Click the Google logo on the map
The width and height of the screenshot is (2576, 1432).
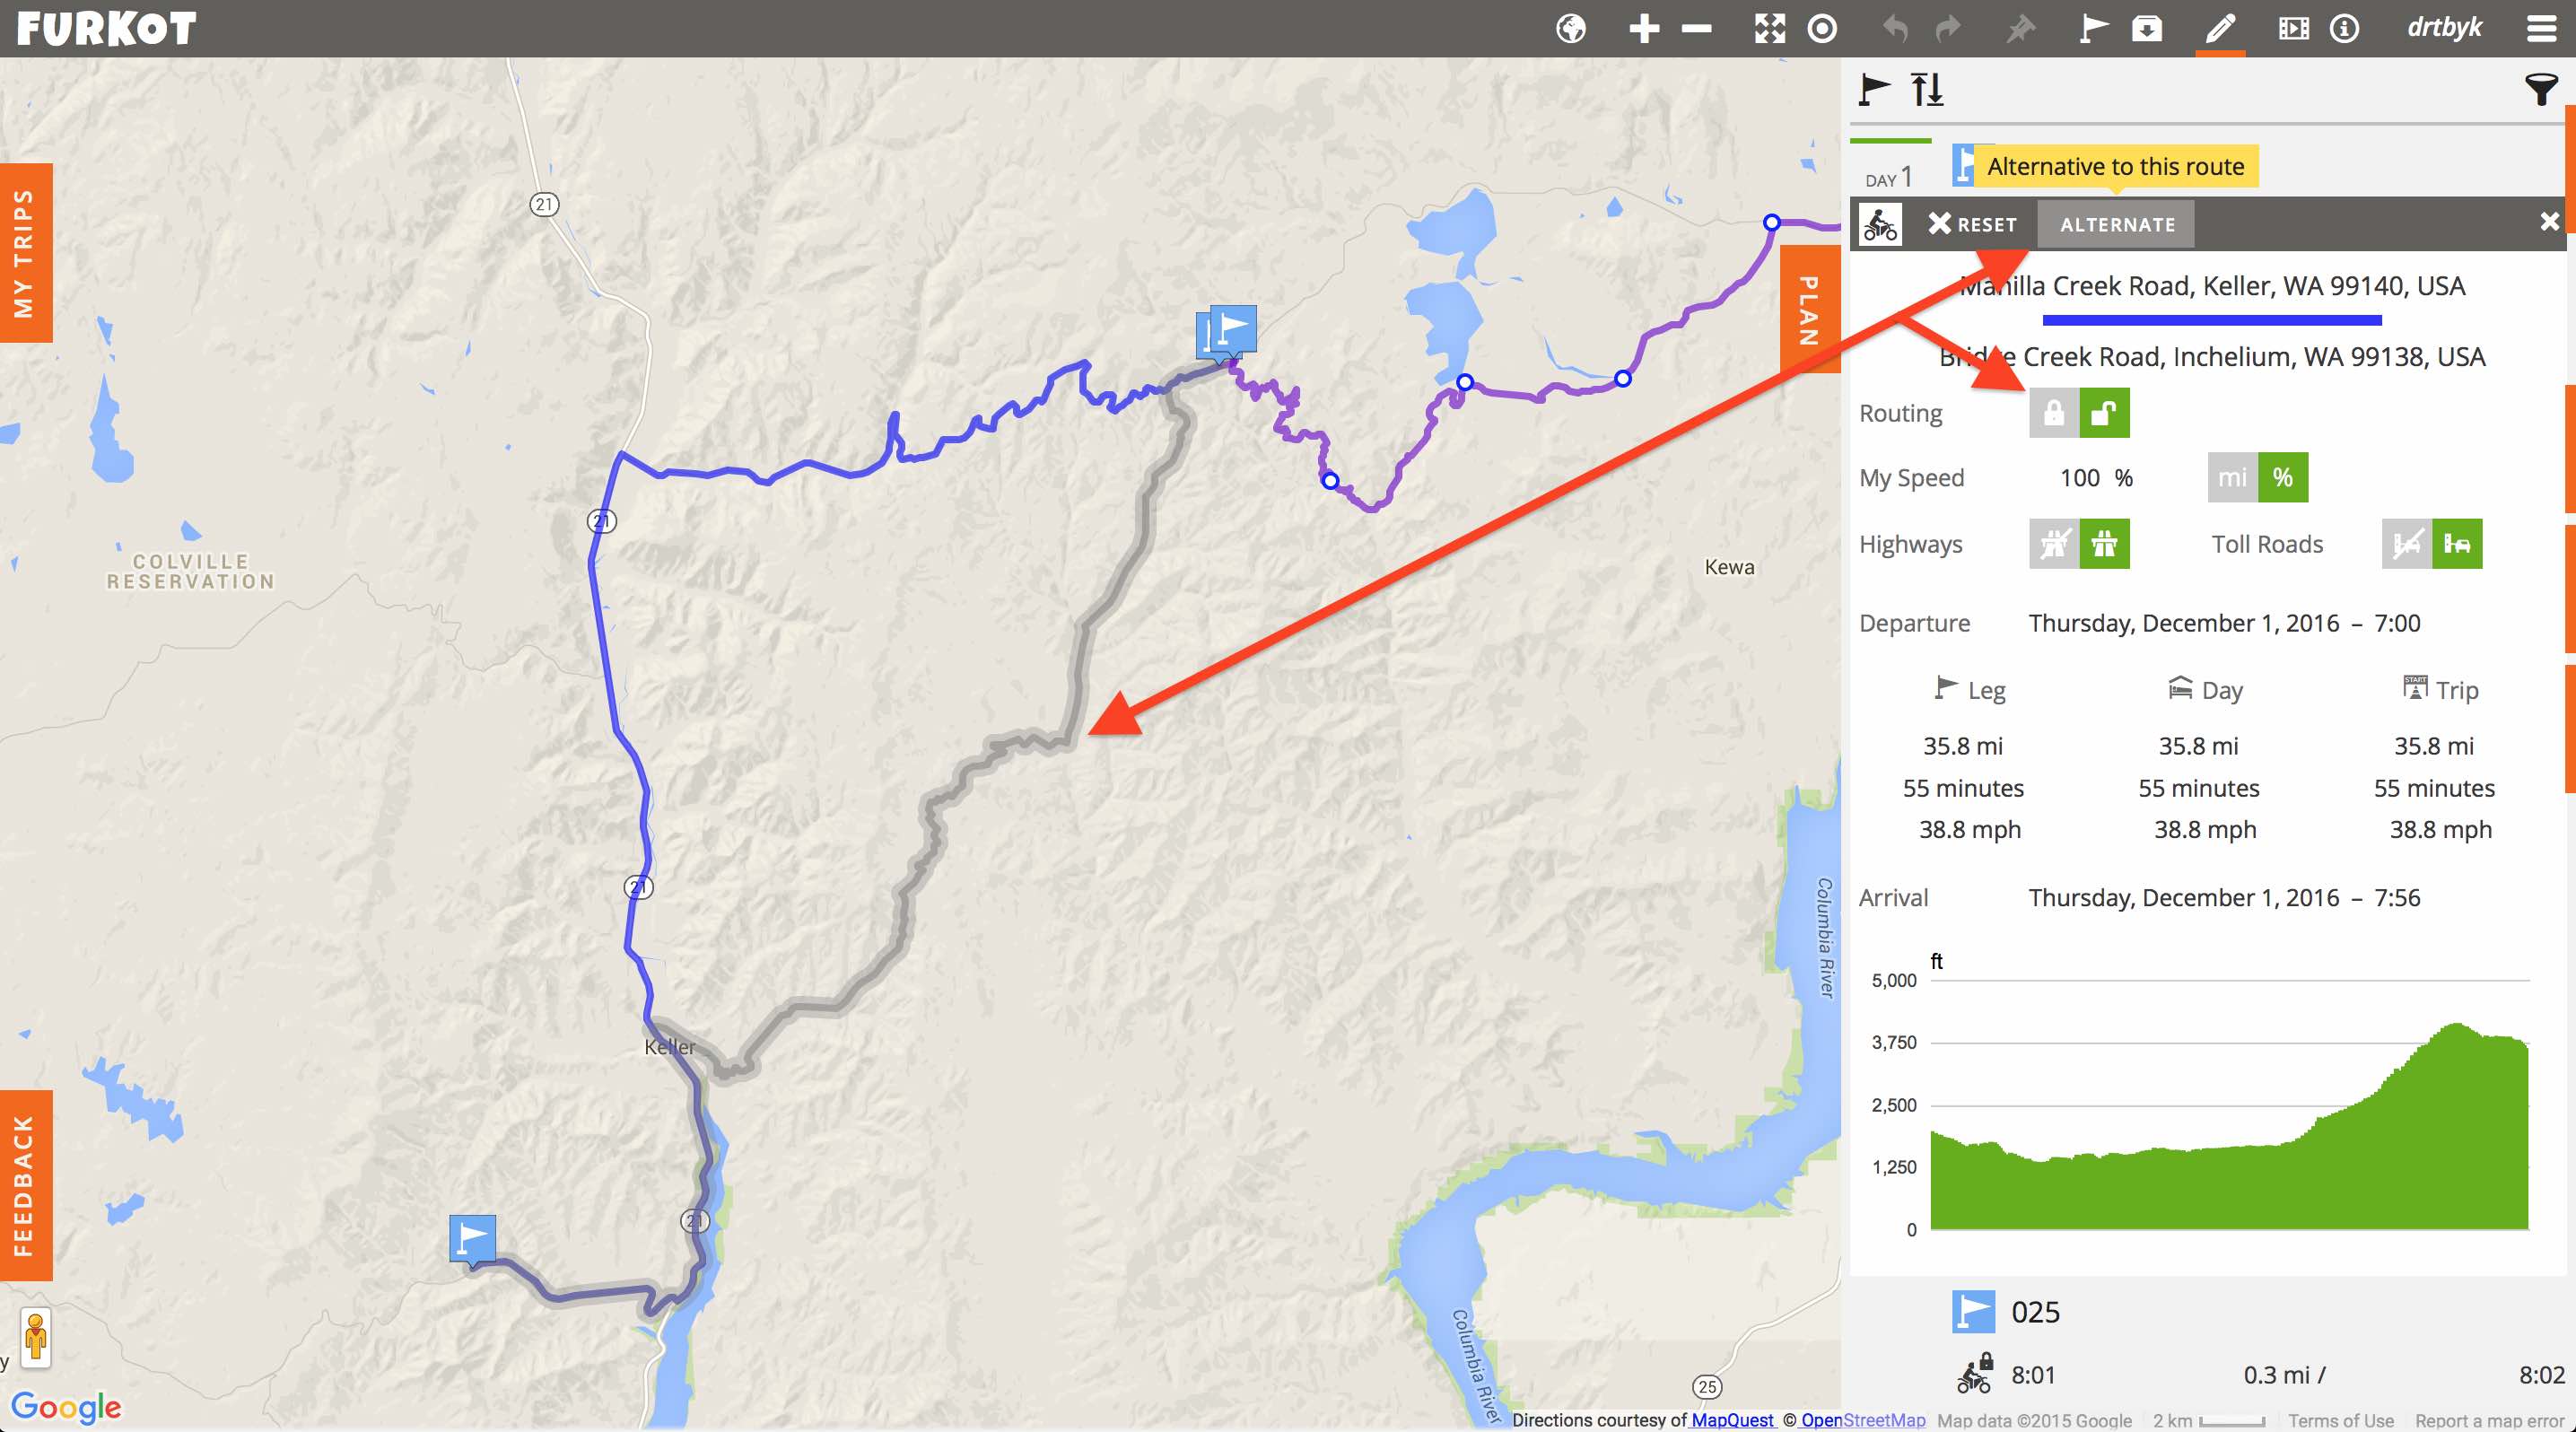click(x=66, y=1408)
